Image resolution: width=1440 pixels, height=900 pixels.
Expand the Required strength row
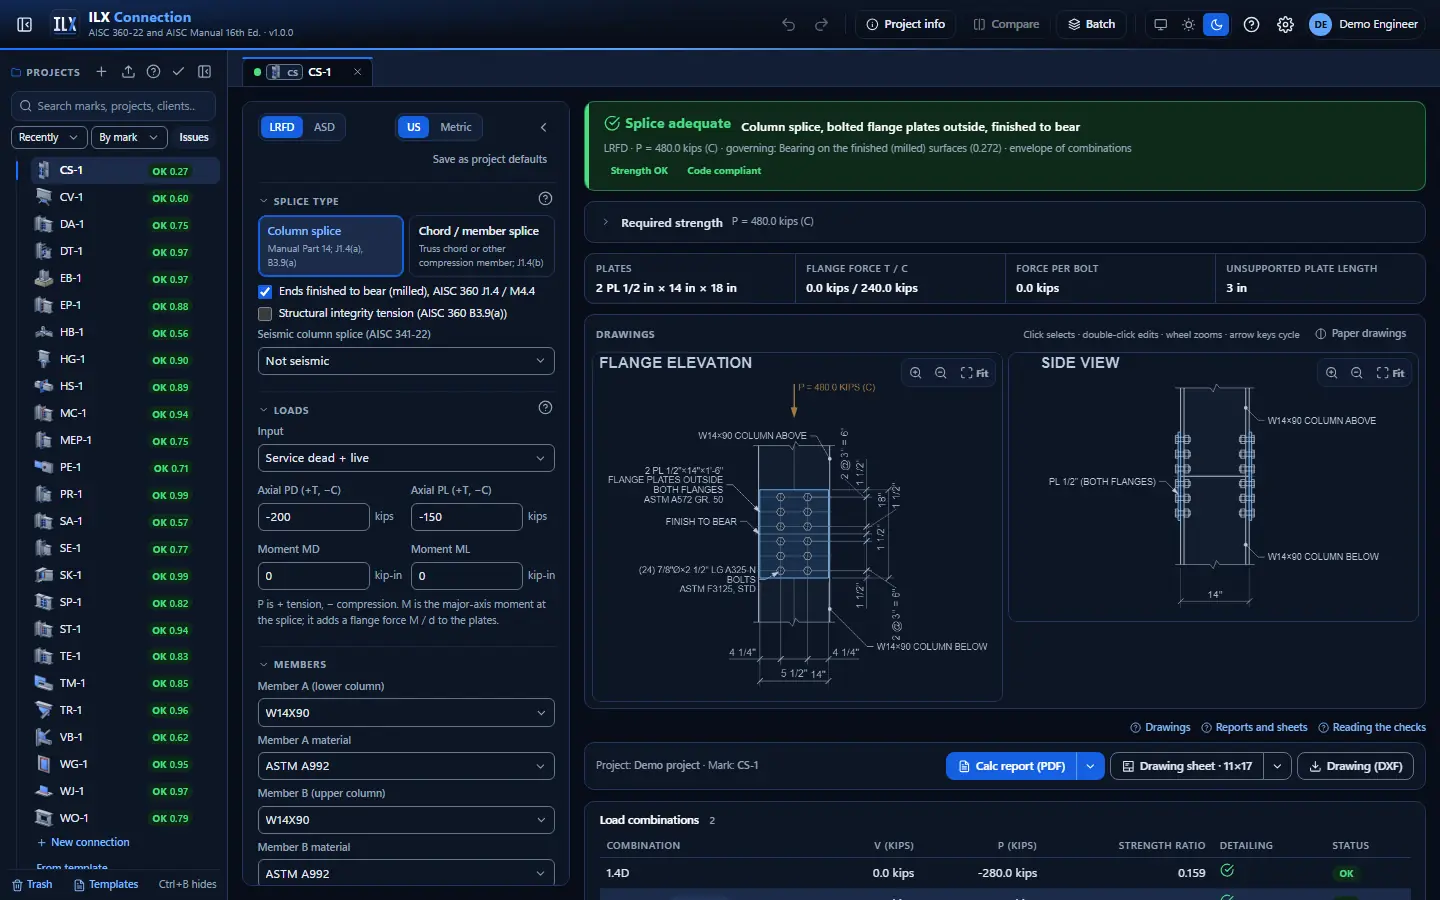pyautogui.click(x=1005, y=222)
